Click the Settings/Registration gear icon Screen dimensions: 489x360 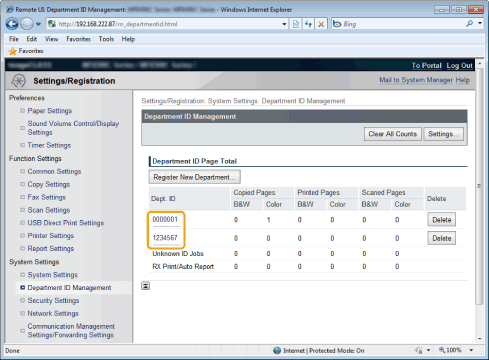point(18,81)
